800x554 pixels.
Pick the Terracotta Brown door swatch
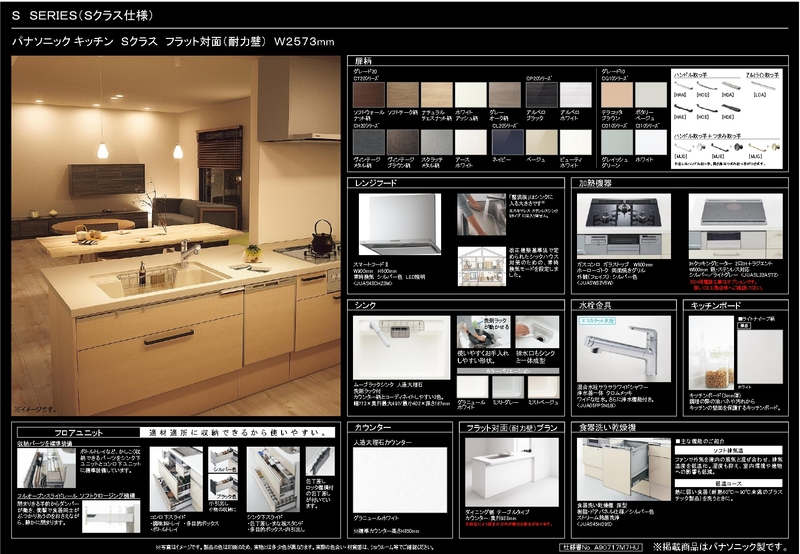point(616,94)
